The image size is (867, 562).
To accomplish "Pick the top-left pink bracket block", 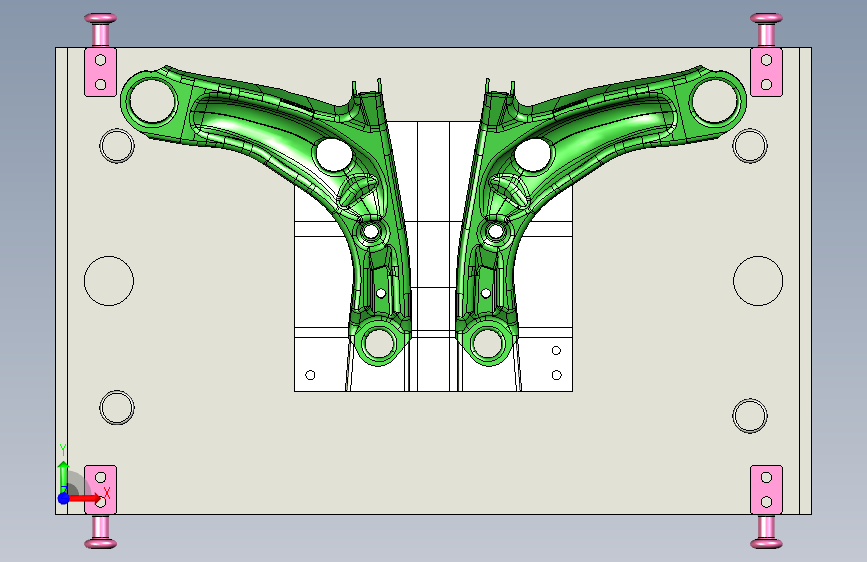I will pos(100,72).
